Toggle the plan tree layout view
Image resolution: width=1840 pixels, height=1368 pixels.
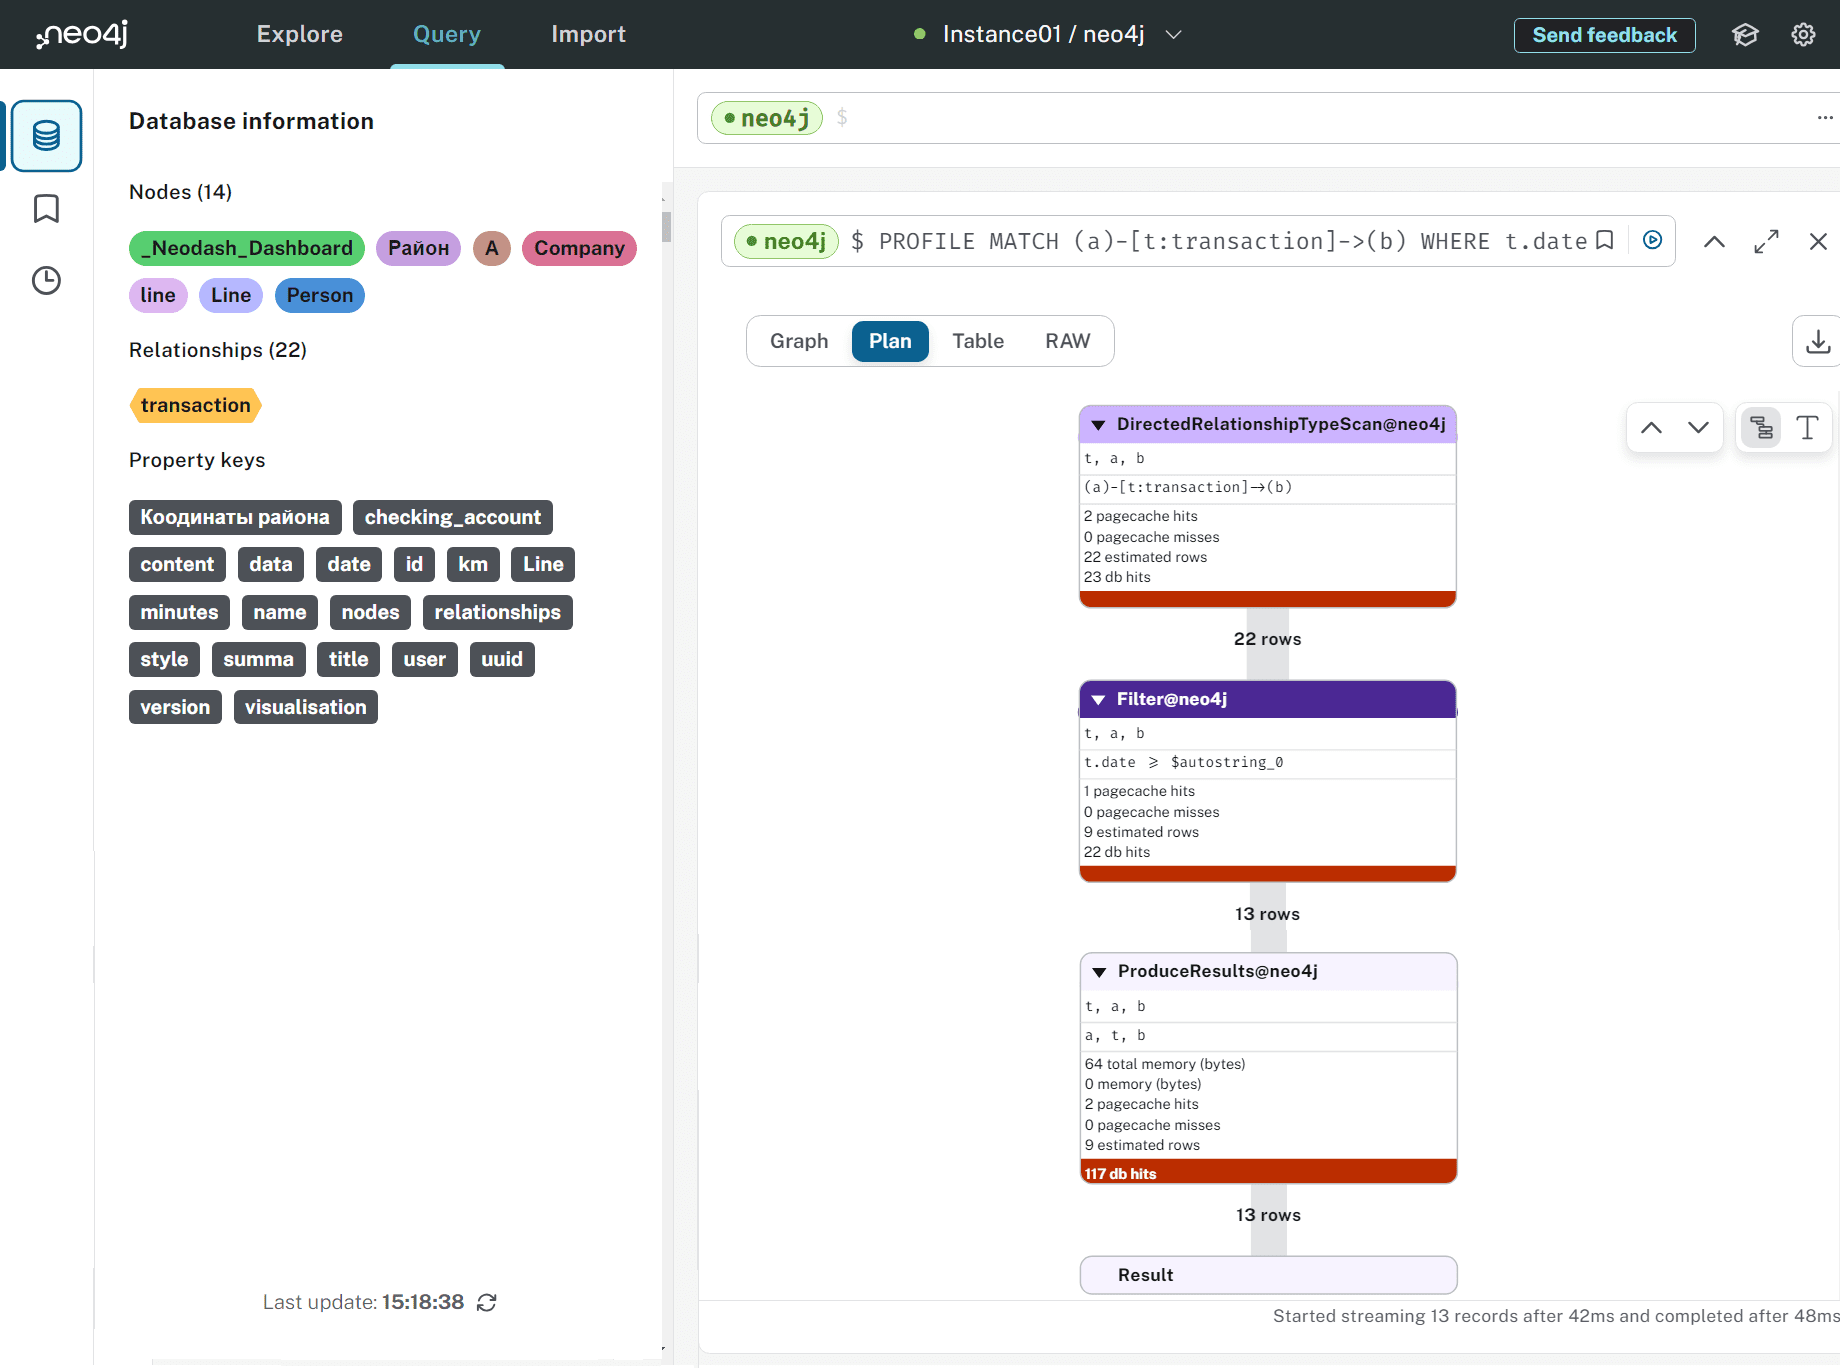(x=1761, y=428)
